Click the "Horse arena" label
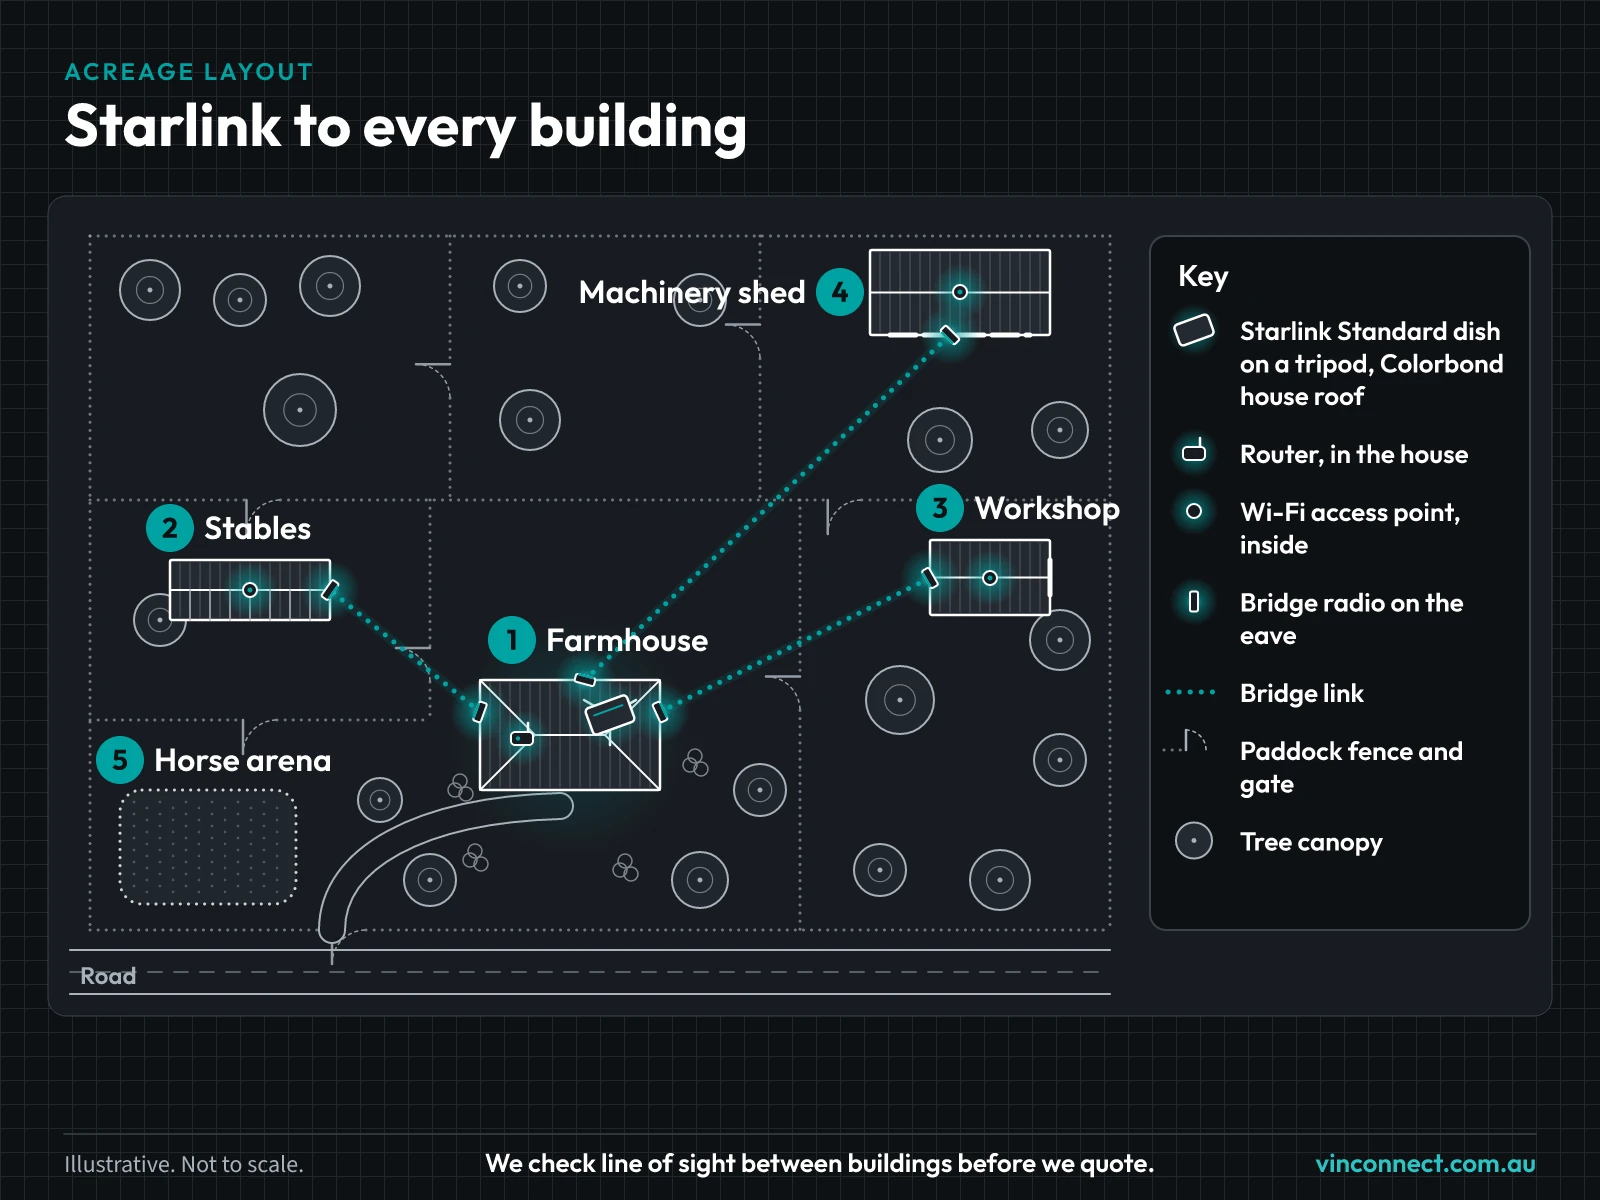 click(242, 761)
